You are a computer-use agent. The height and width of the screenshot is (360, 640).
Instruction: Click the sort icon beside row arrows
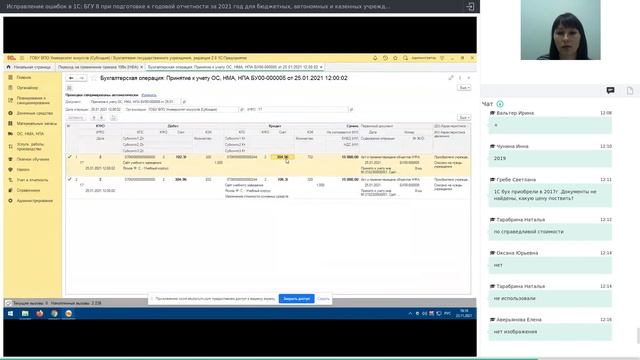(x=113, y=118)
